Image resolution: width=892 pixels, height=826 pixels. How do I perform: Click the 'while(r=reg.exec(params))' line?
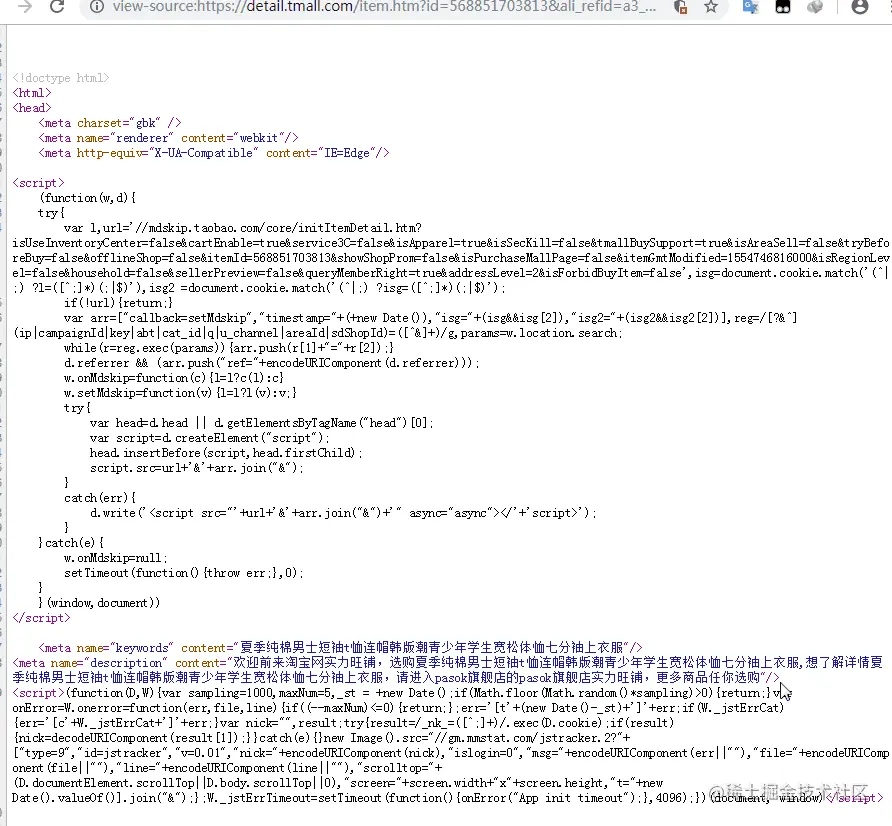tap(229, 348)
